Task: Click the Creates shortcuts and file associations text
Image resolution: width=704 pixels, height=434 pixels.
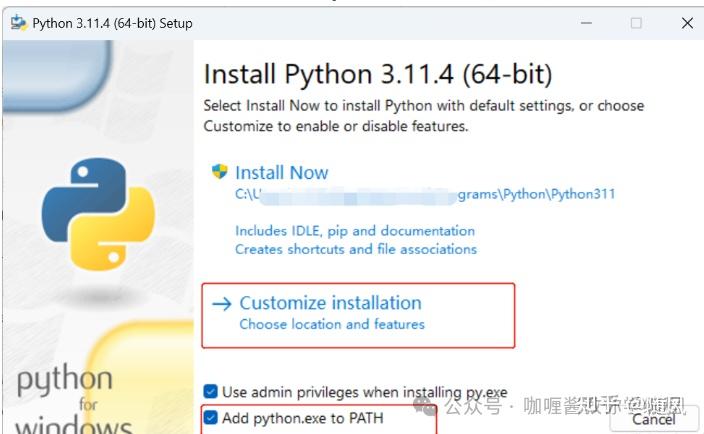Action: tap(356, 249)
